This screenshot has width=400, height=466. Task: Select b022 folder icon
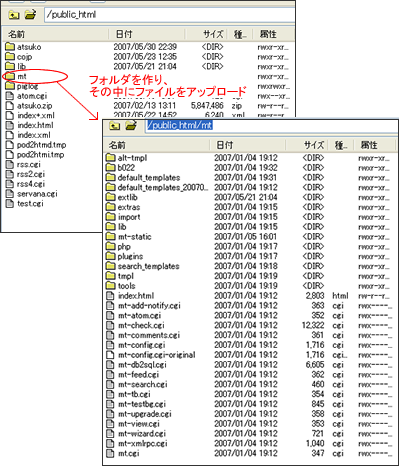tap(111, 167)
